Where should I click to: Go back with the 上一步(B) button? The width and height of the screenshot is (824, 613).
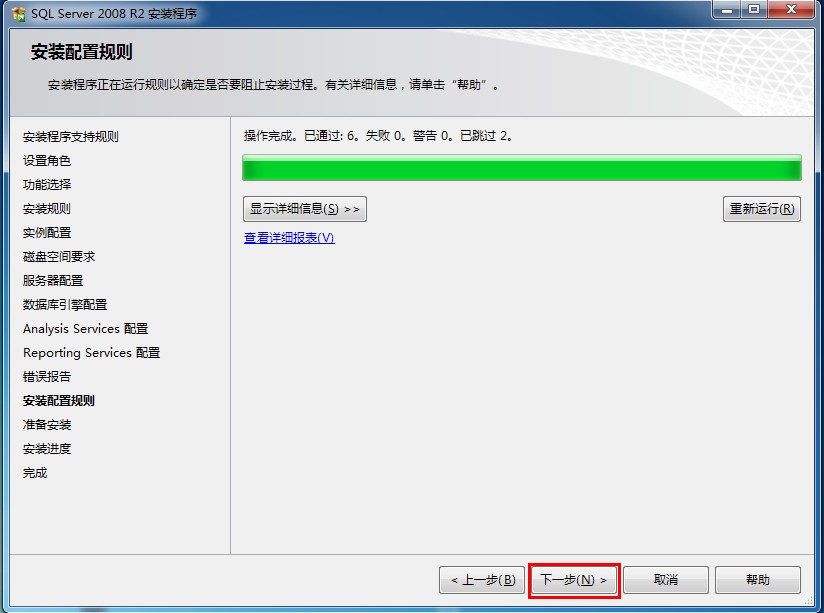click(x=482, y=580)
